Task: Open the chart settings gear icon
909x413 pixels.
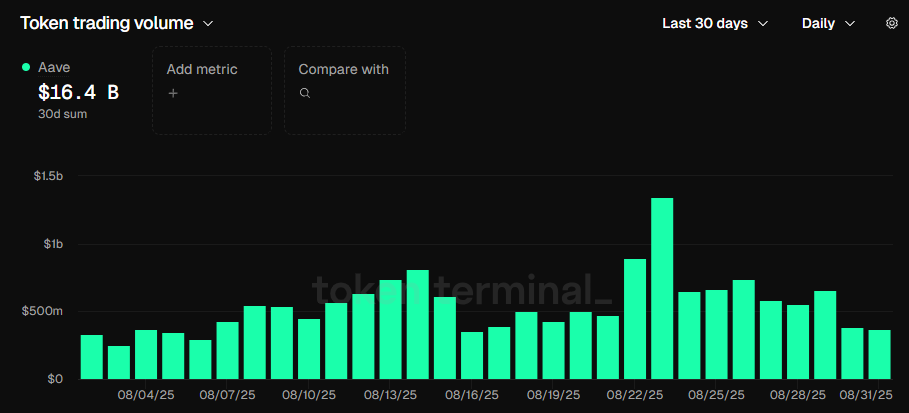Action: pos(891,23)
